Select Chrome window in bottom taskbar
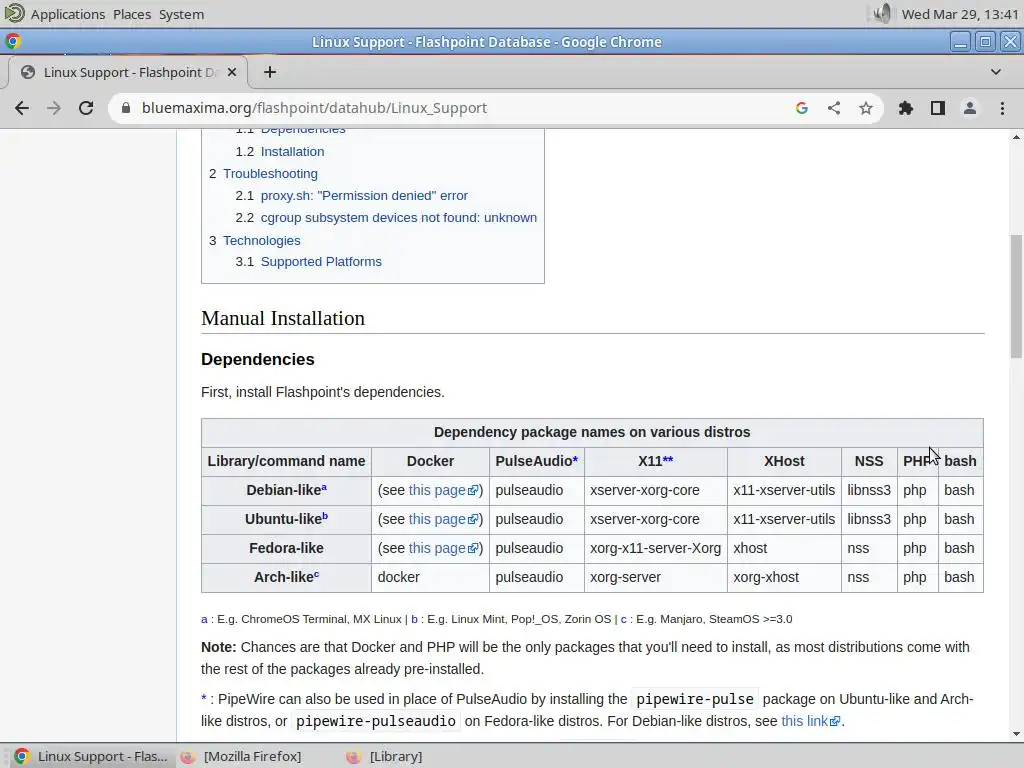The image size is (1024, 768). click(91, 756)
